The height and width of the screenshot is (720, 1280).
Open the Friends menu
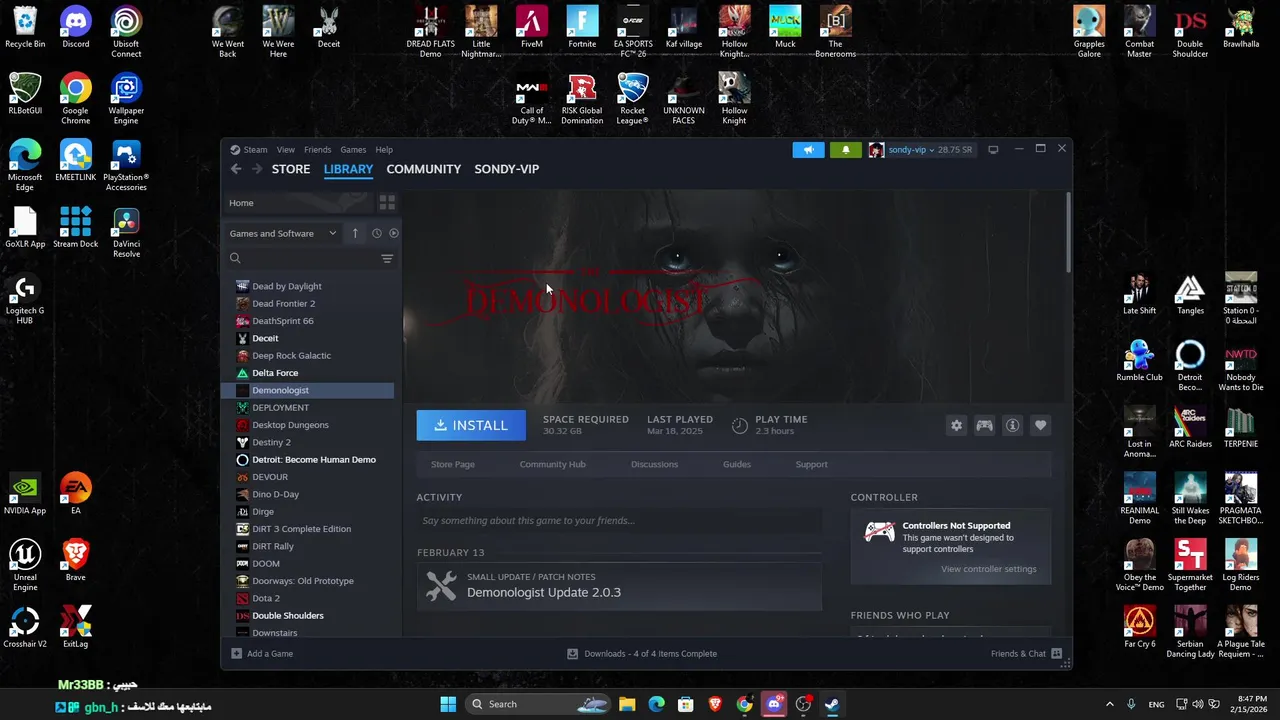point(317,150)
